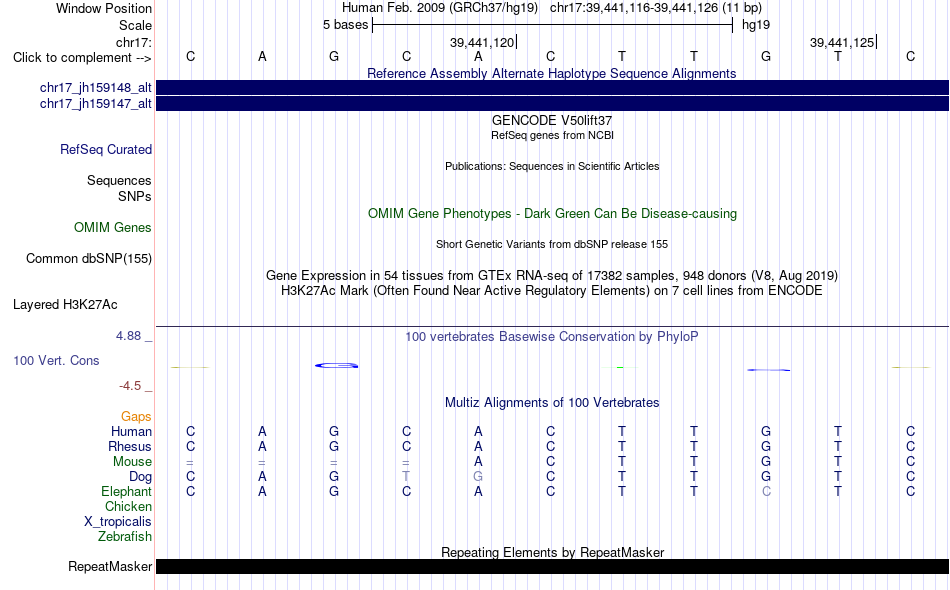The image size is (950, 590).
Task: Click 'Short Genetic Variants from dbSNP release 155'
Action: coord(552,244)
